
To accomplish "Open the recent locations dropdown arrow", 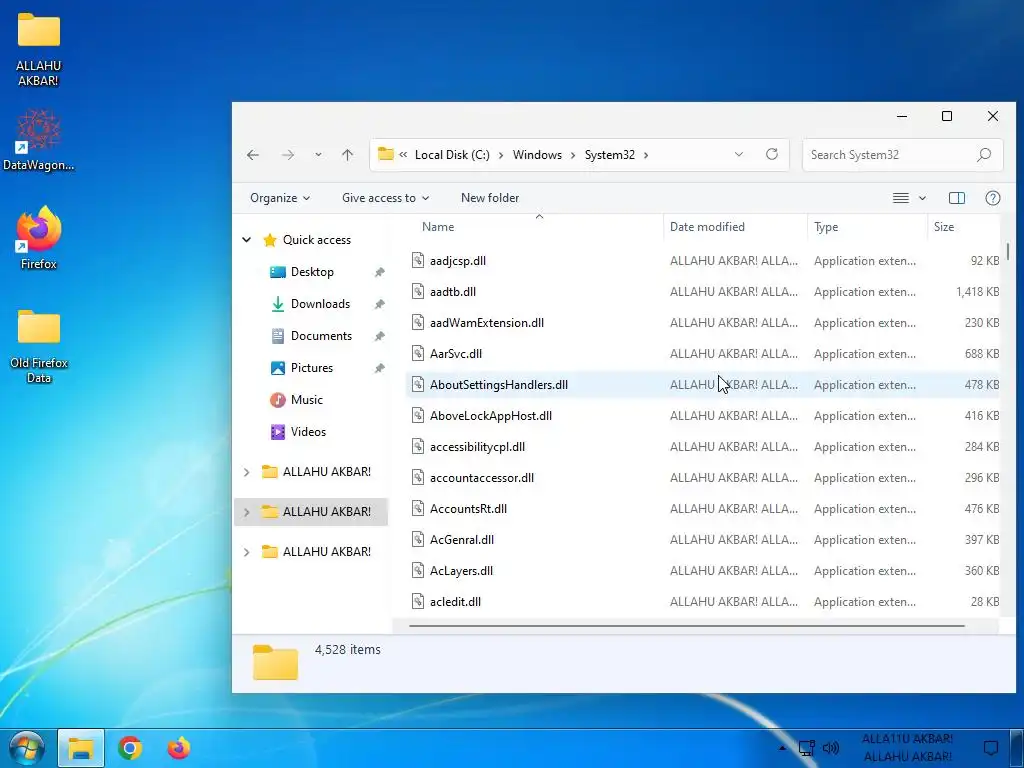I will tap(318, 155).
